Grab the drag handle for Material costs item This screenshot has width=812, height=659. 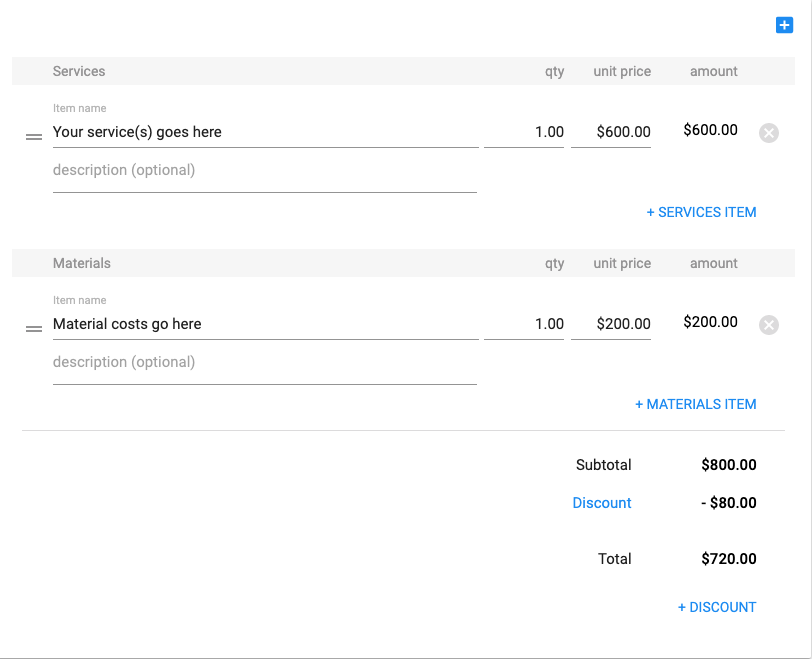pos(34,327)
